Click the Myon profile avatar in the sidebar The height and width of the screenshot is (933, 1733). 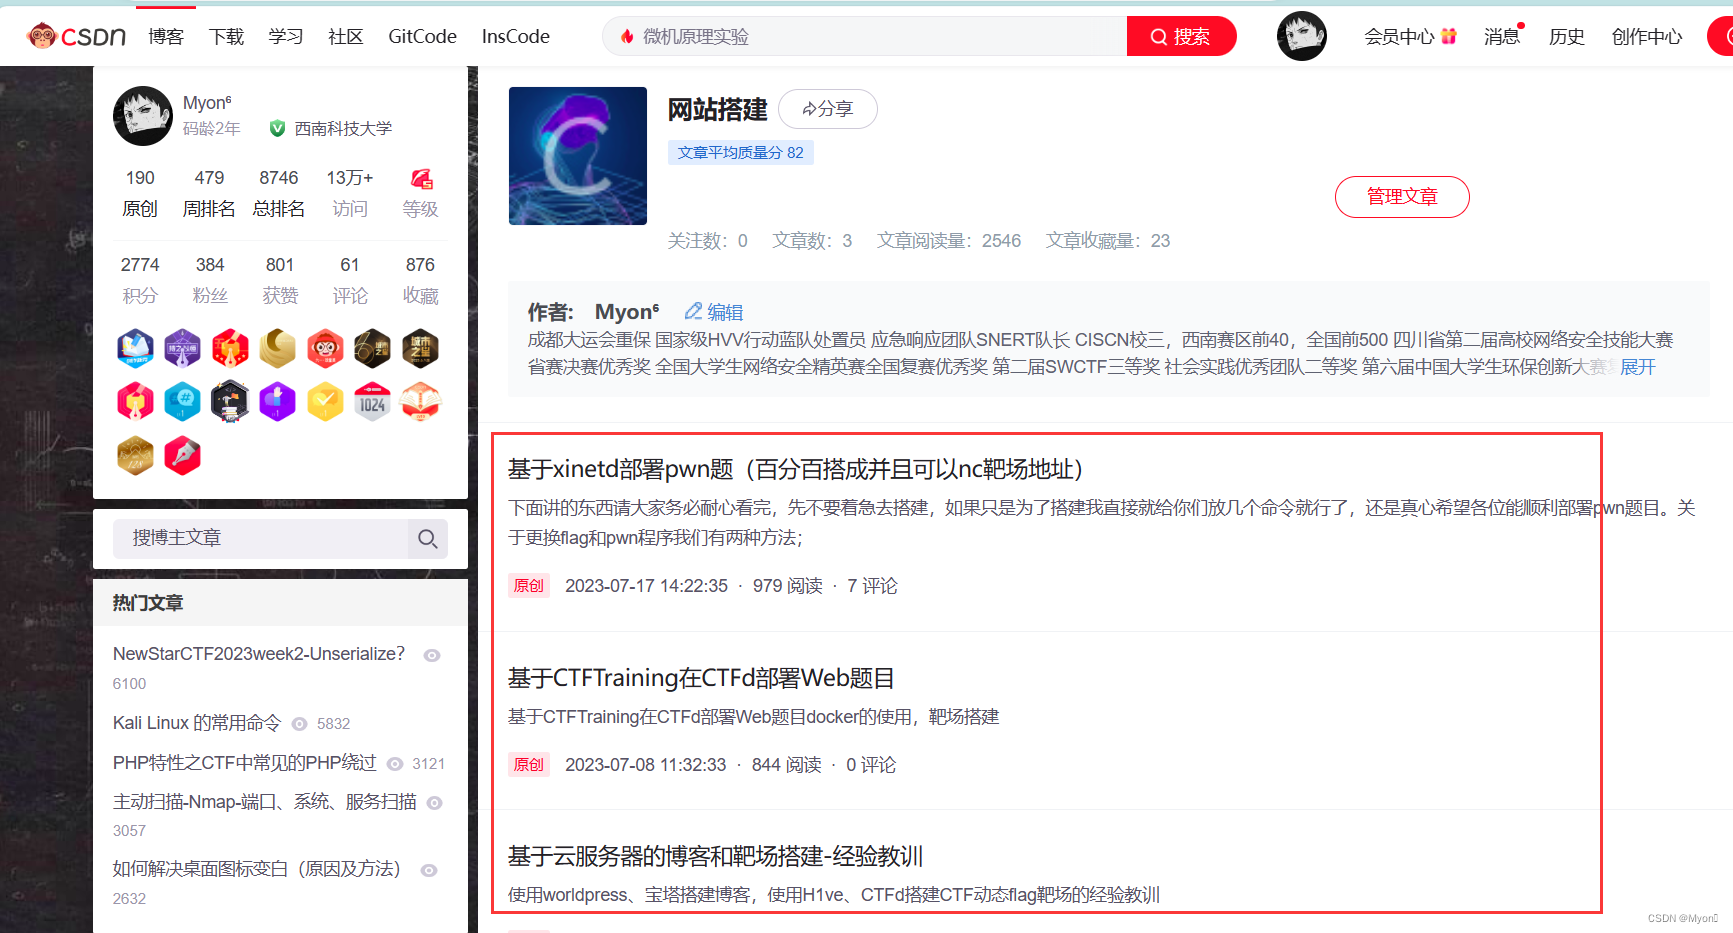coord(143,116)
